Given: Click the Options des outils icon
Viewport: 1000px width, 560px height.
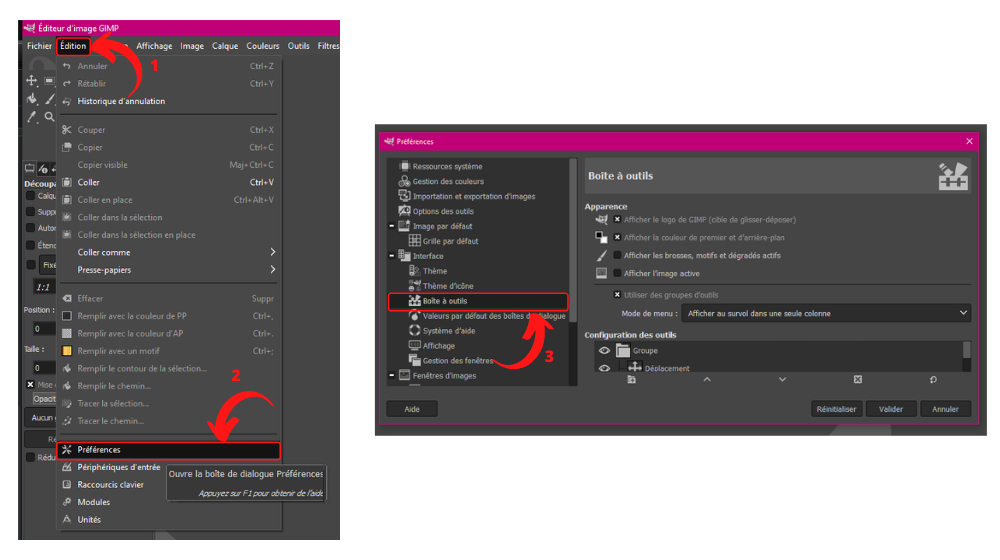Looking at the screenshot, I should [x=404, y=211].
